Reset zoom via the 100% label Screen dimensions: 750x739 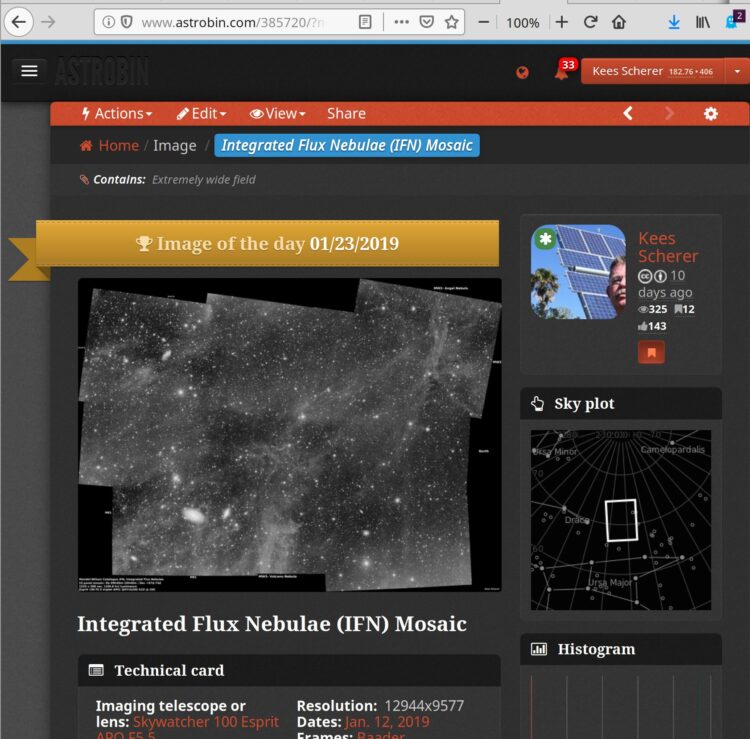pos(522,22)
